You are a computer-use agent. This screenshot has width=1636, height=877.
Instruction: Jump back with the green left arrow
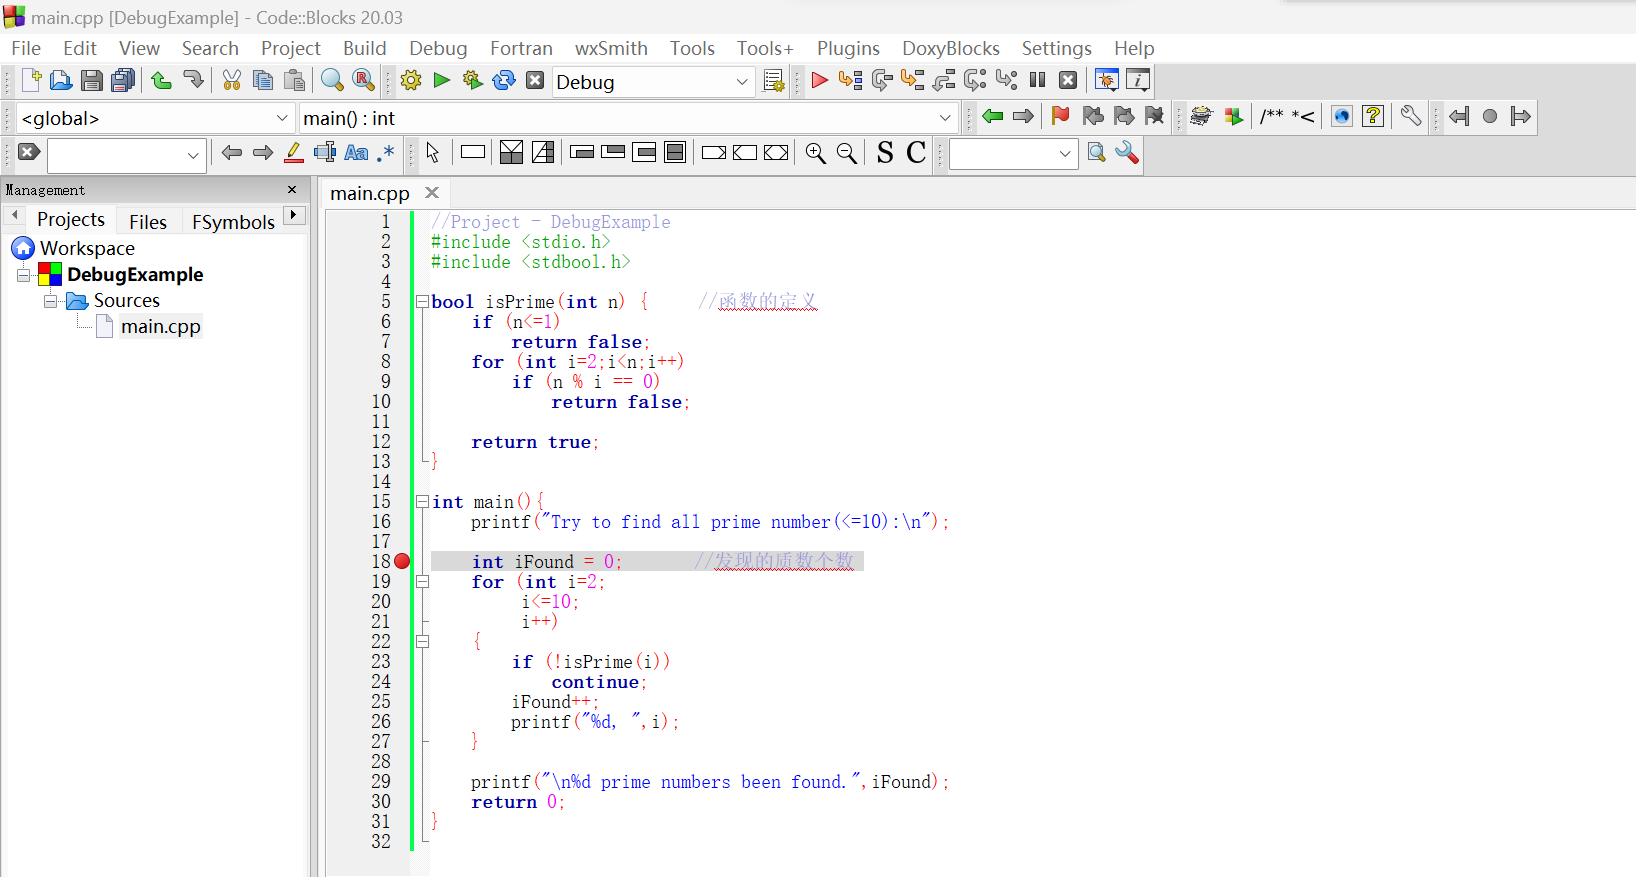[x=993, y=117]
